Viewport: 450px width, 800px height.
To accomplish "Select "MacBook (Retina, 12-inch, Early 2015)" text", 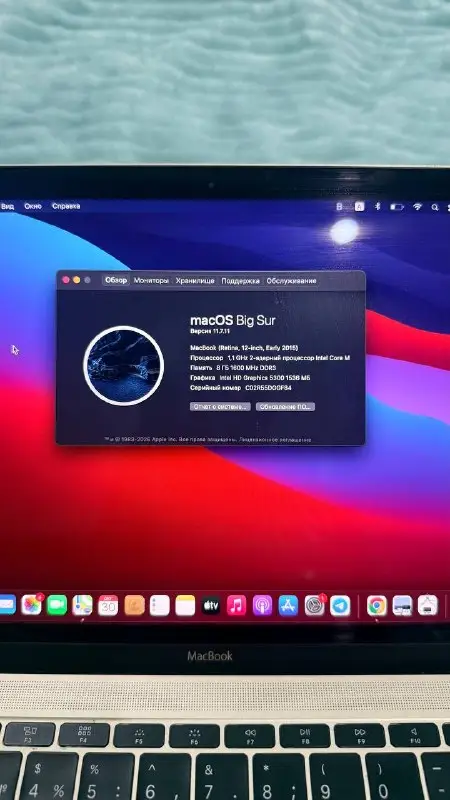I will (244, 347).
